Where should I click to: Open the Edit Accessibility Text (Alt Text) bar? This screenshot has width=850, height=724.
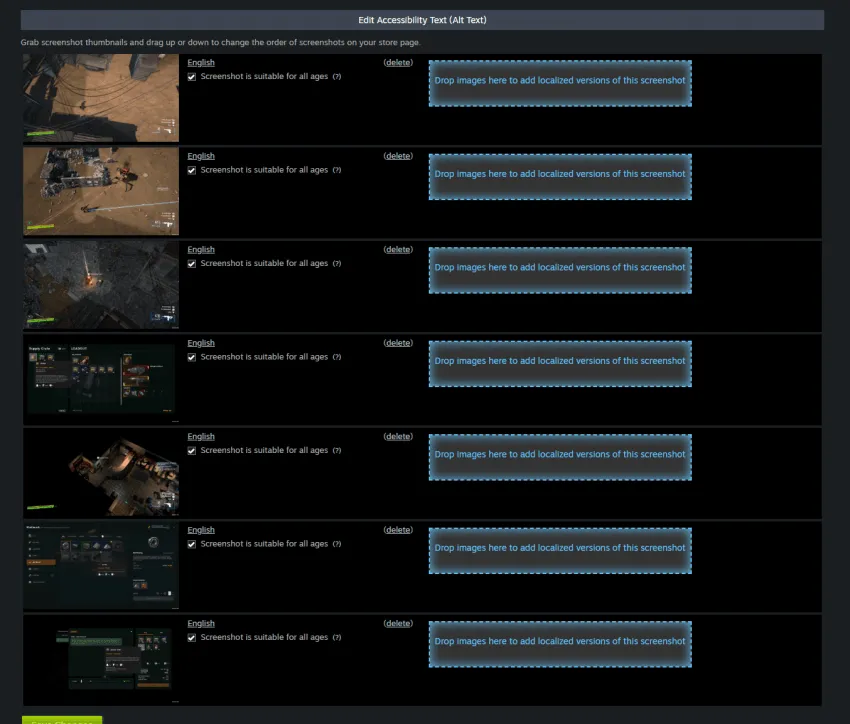[x=422, y=20]
